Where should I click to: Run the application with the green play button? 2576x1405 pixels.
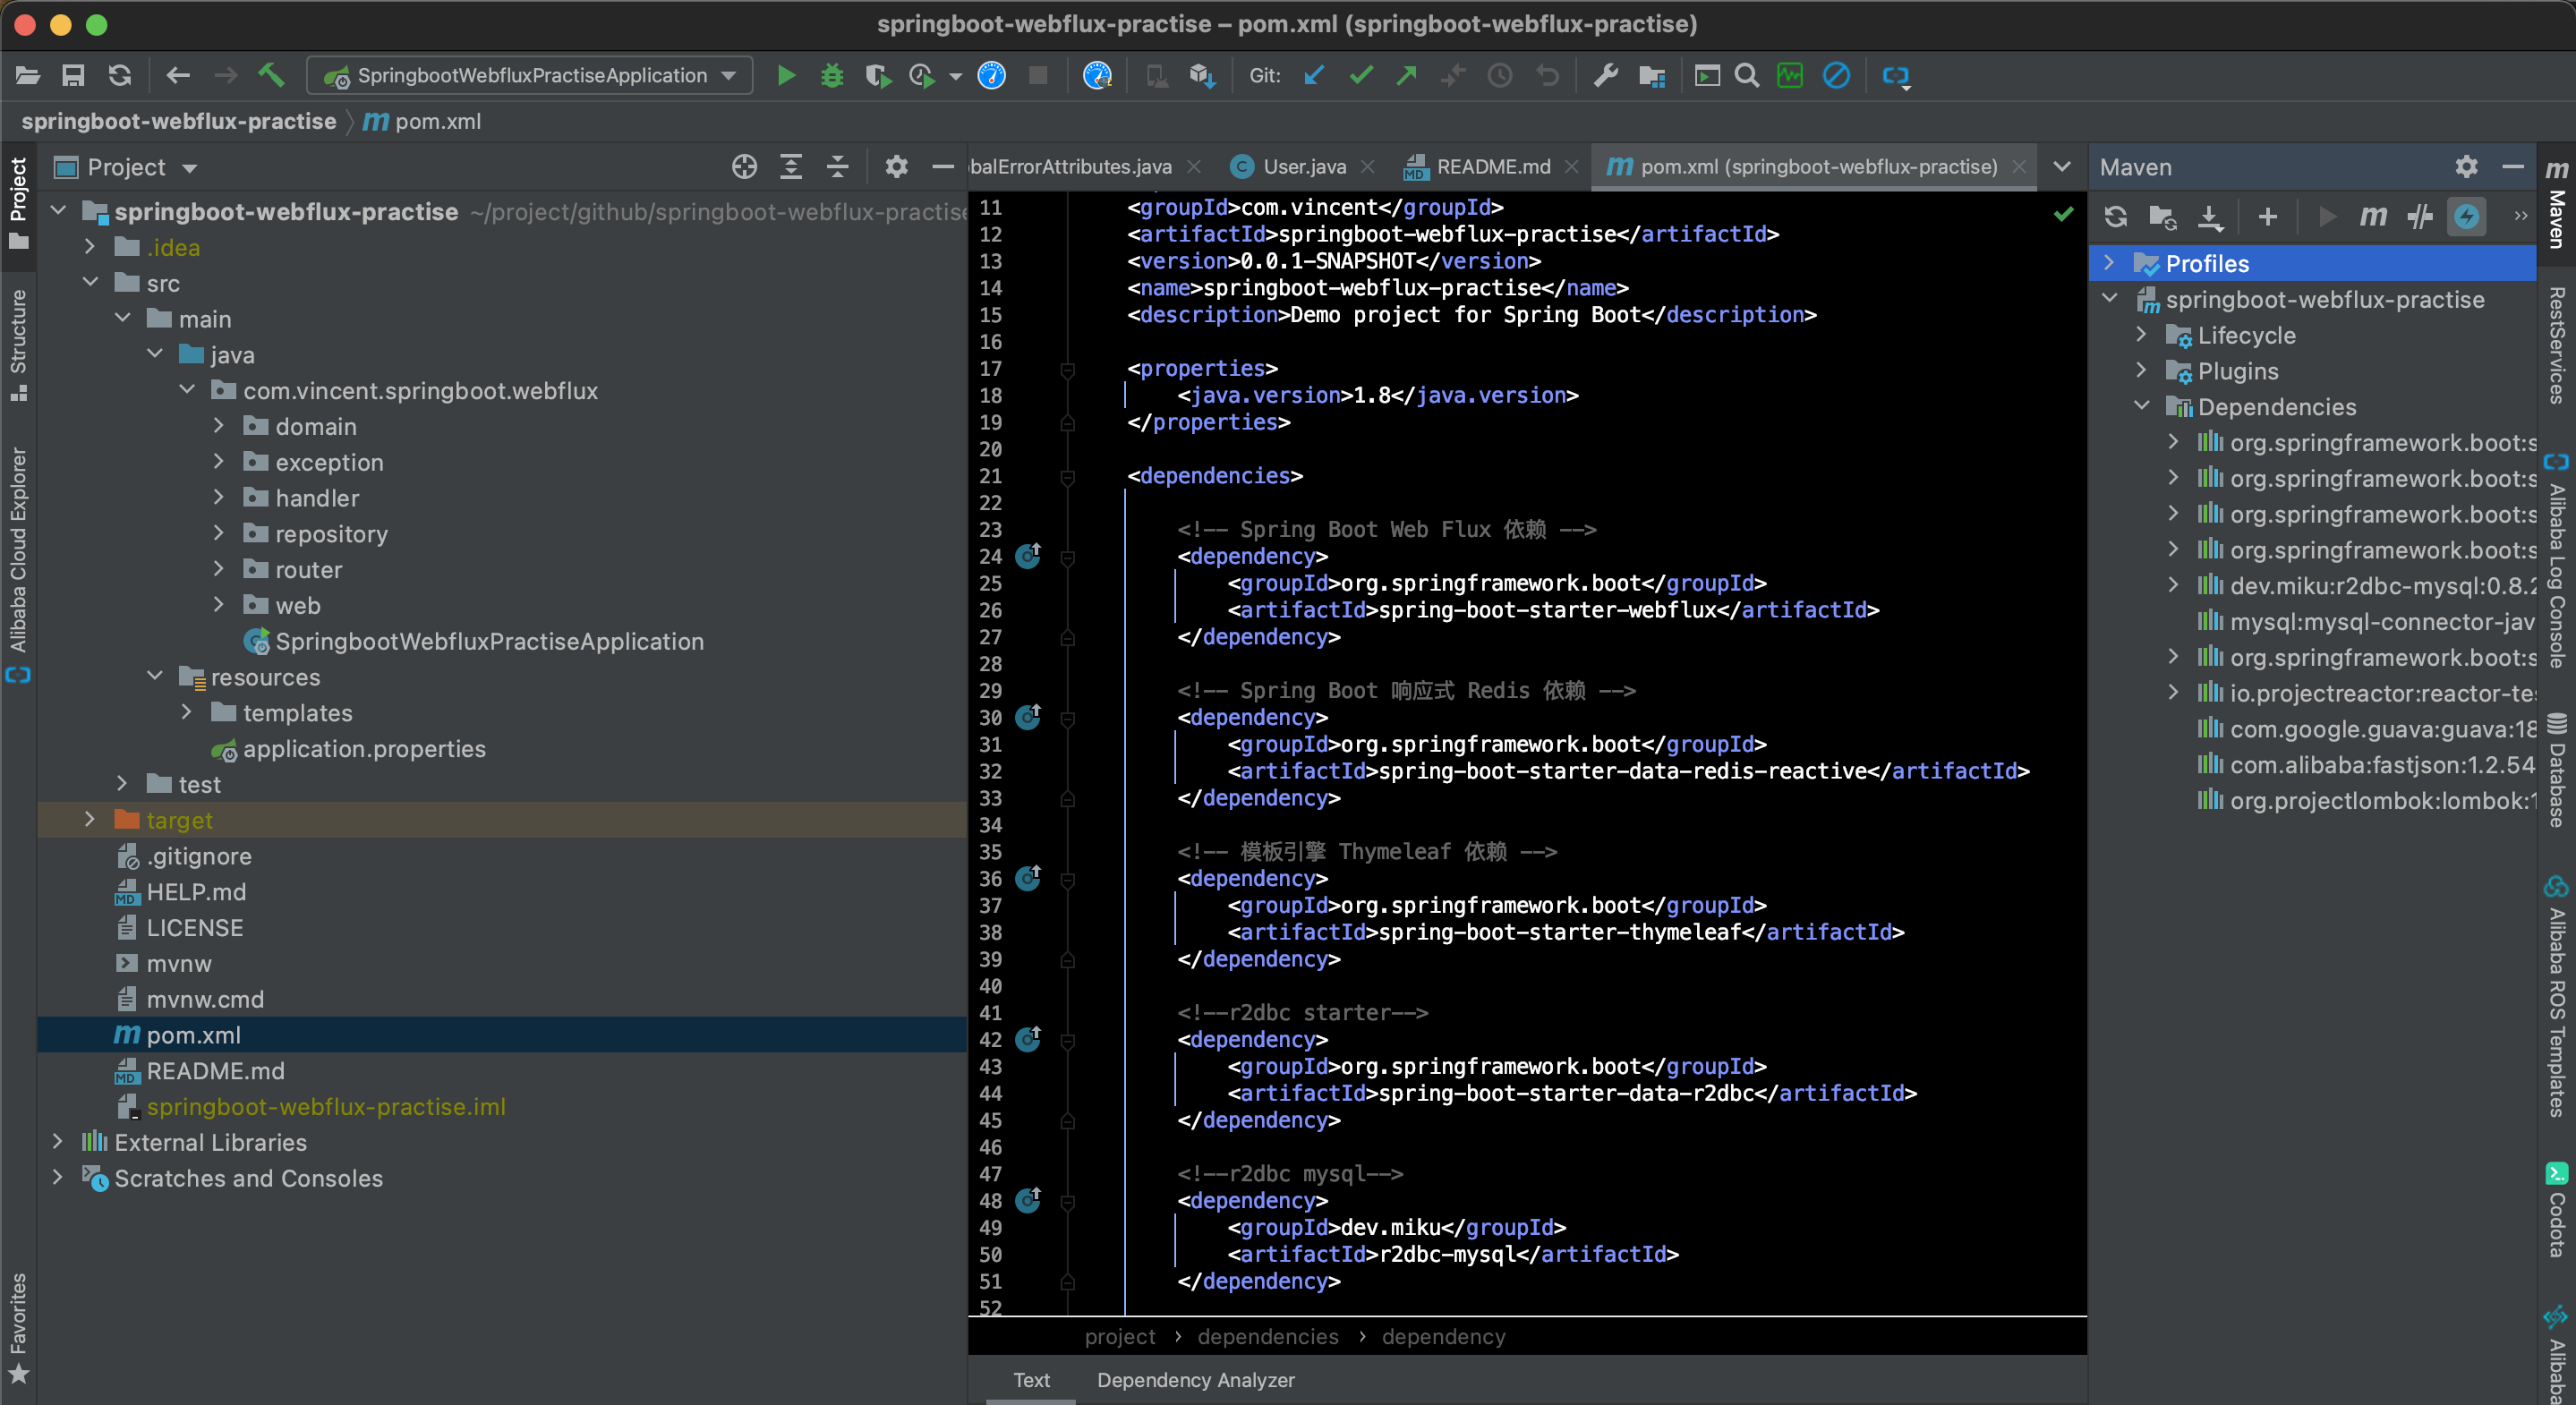786,76
